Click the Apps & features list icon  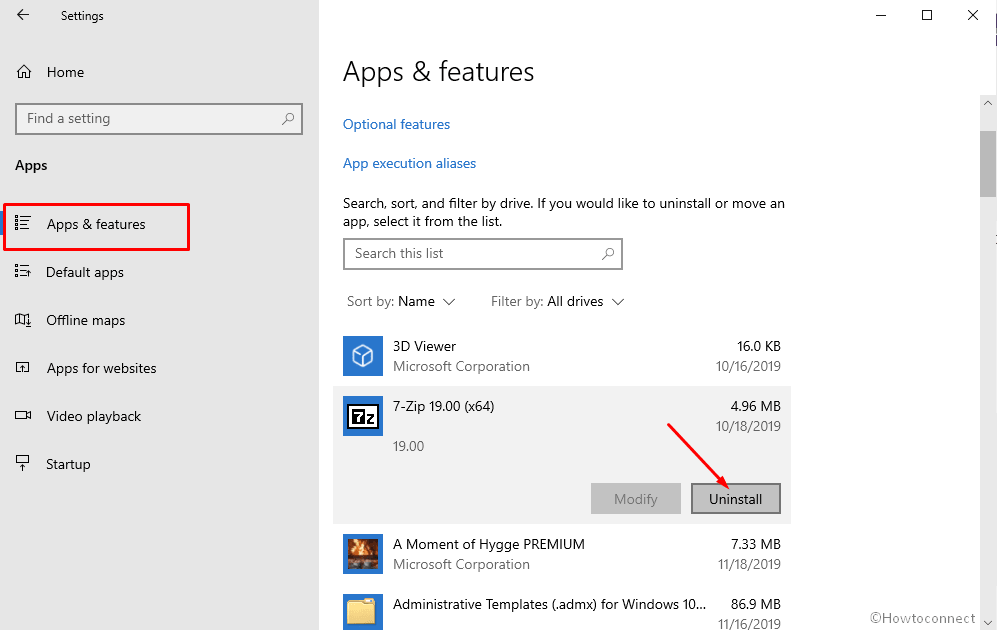click(x=23, y=223)
